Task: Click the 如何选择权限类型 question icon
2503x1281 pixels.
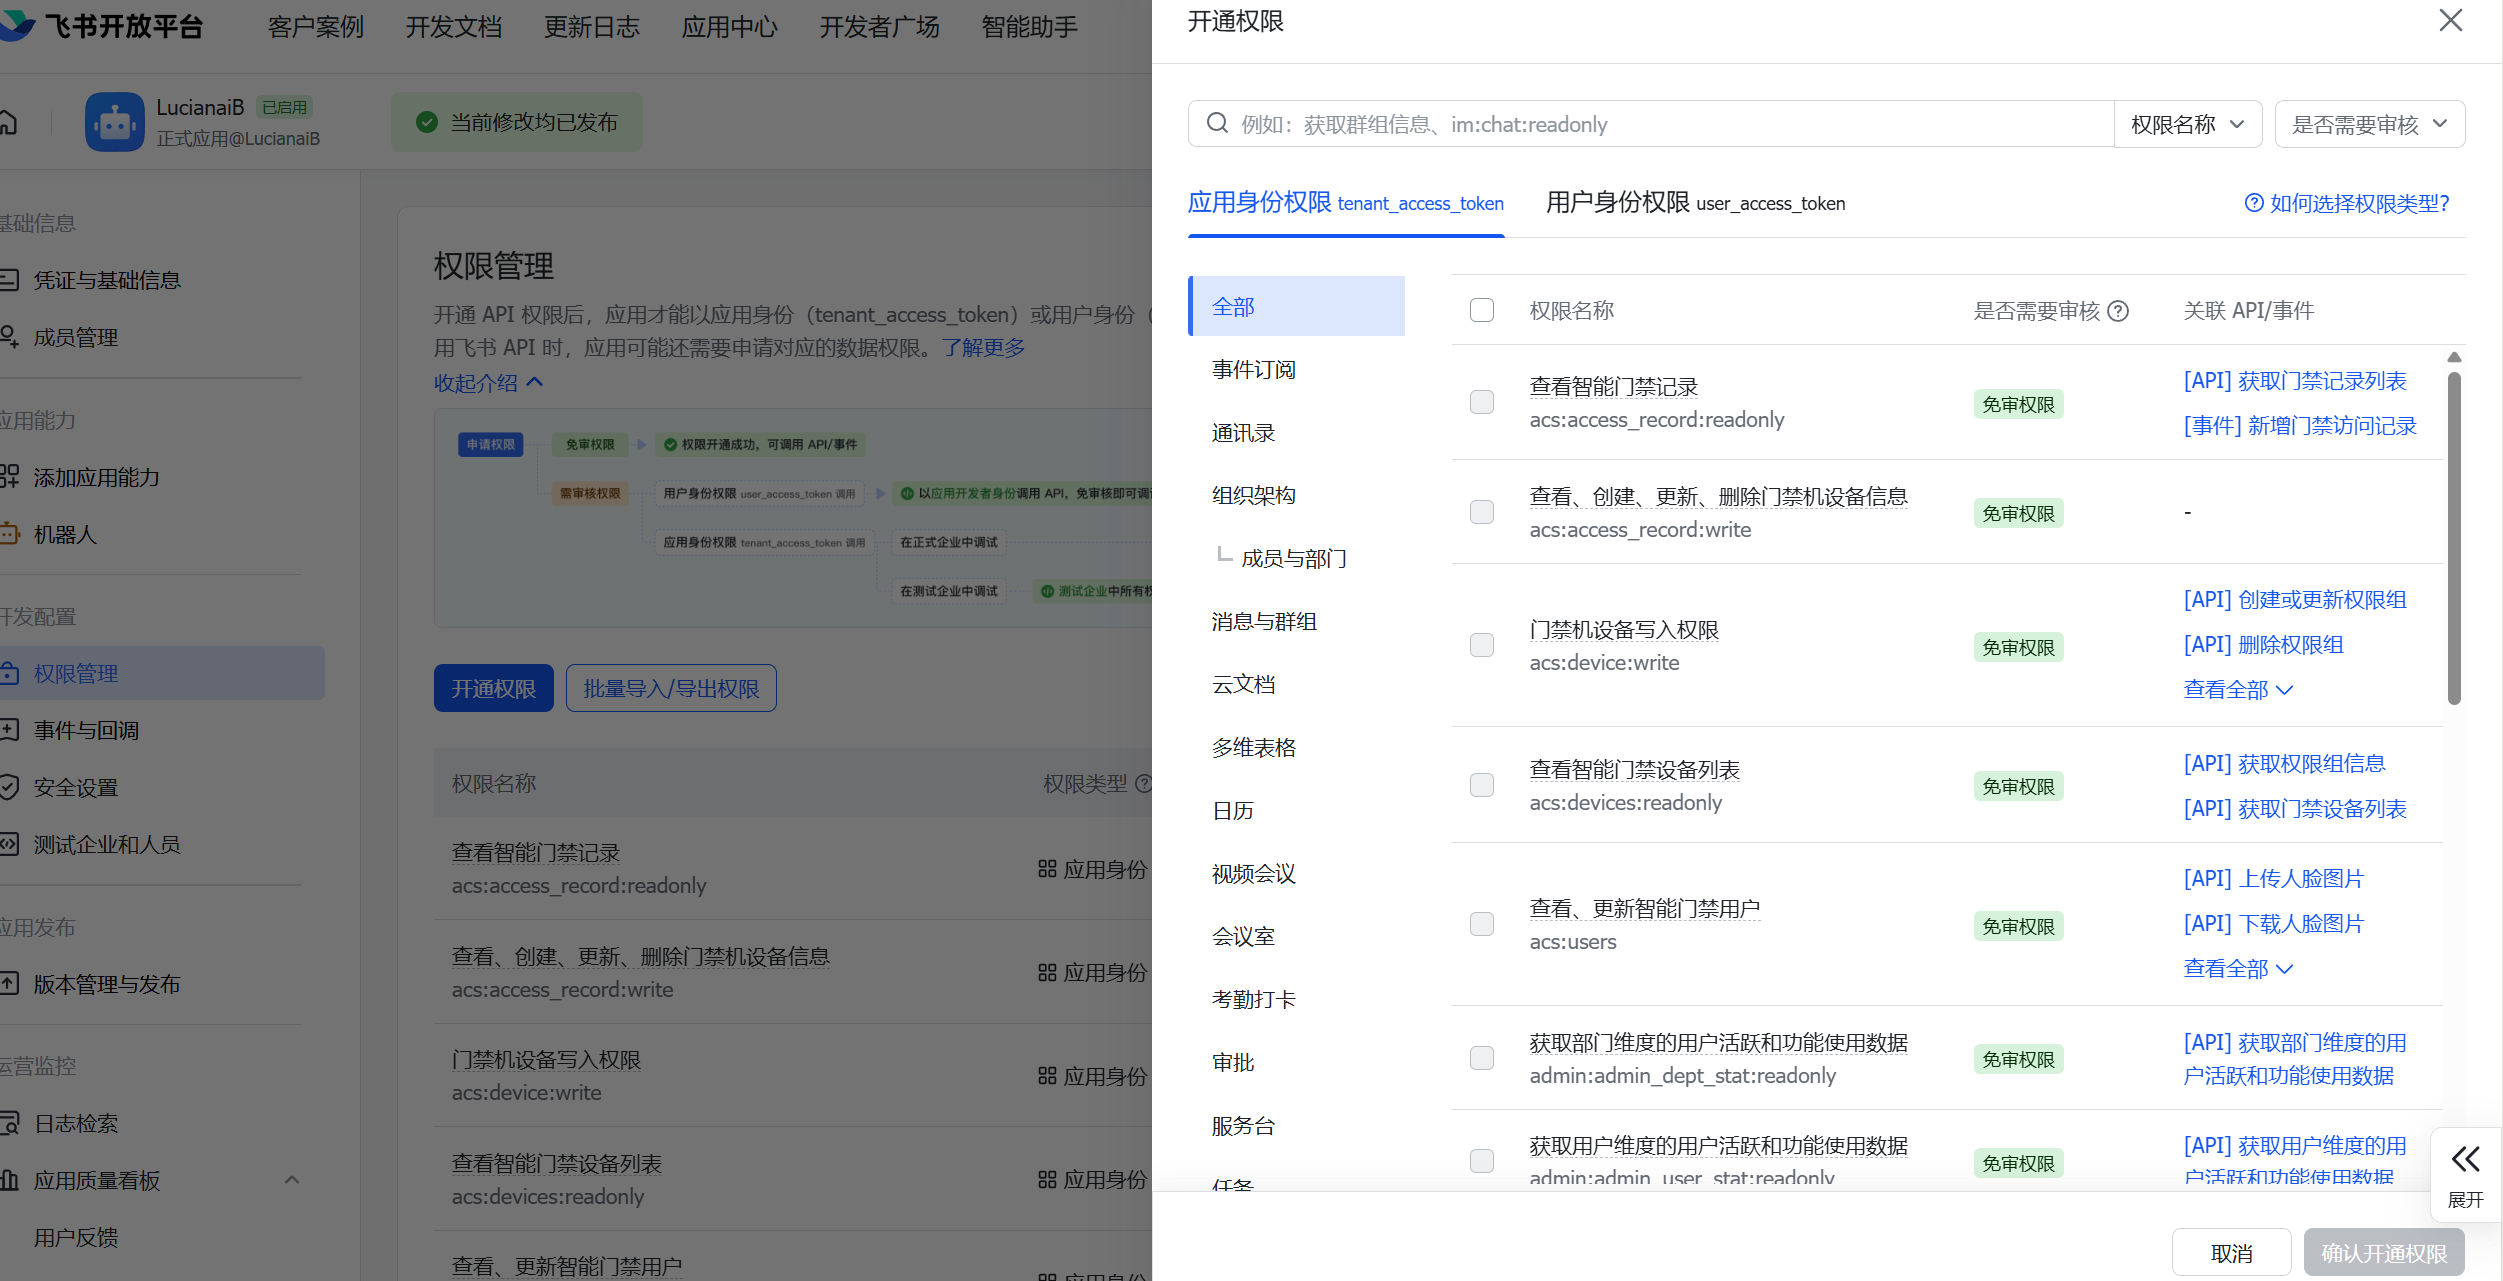Action: [x=2254, y=204]
